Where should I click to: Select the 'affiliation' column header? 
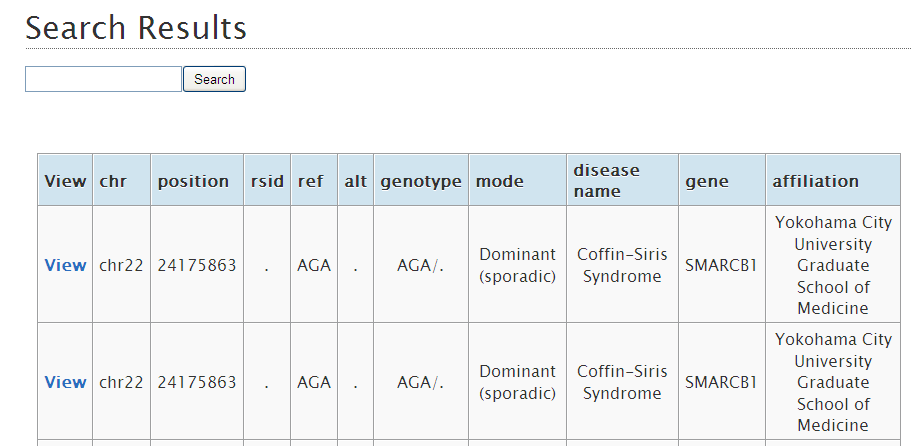click(833, 180)
